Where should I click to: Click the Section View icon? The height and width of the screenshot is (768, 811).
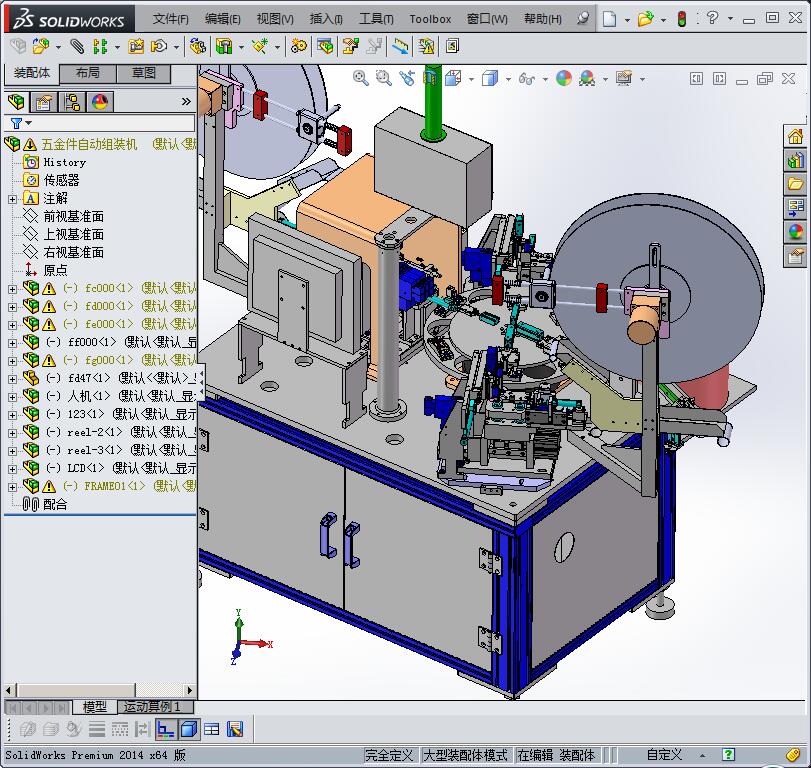[x=430, y=79]
